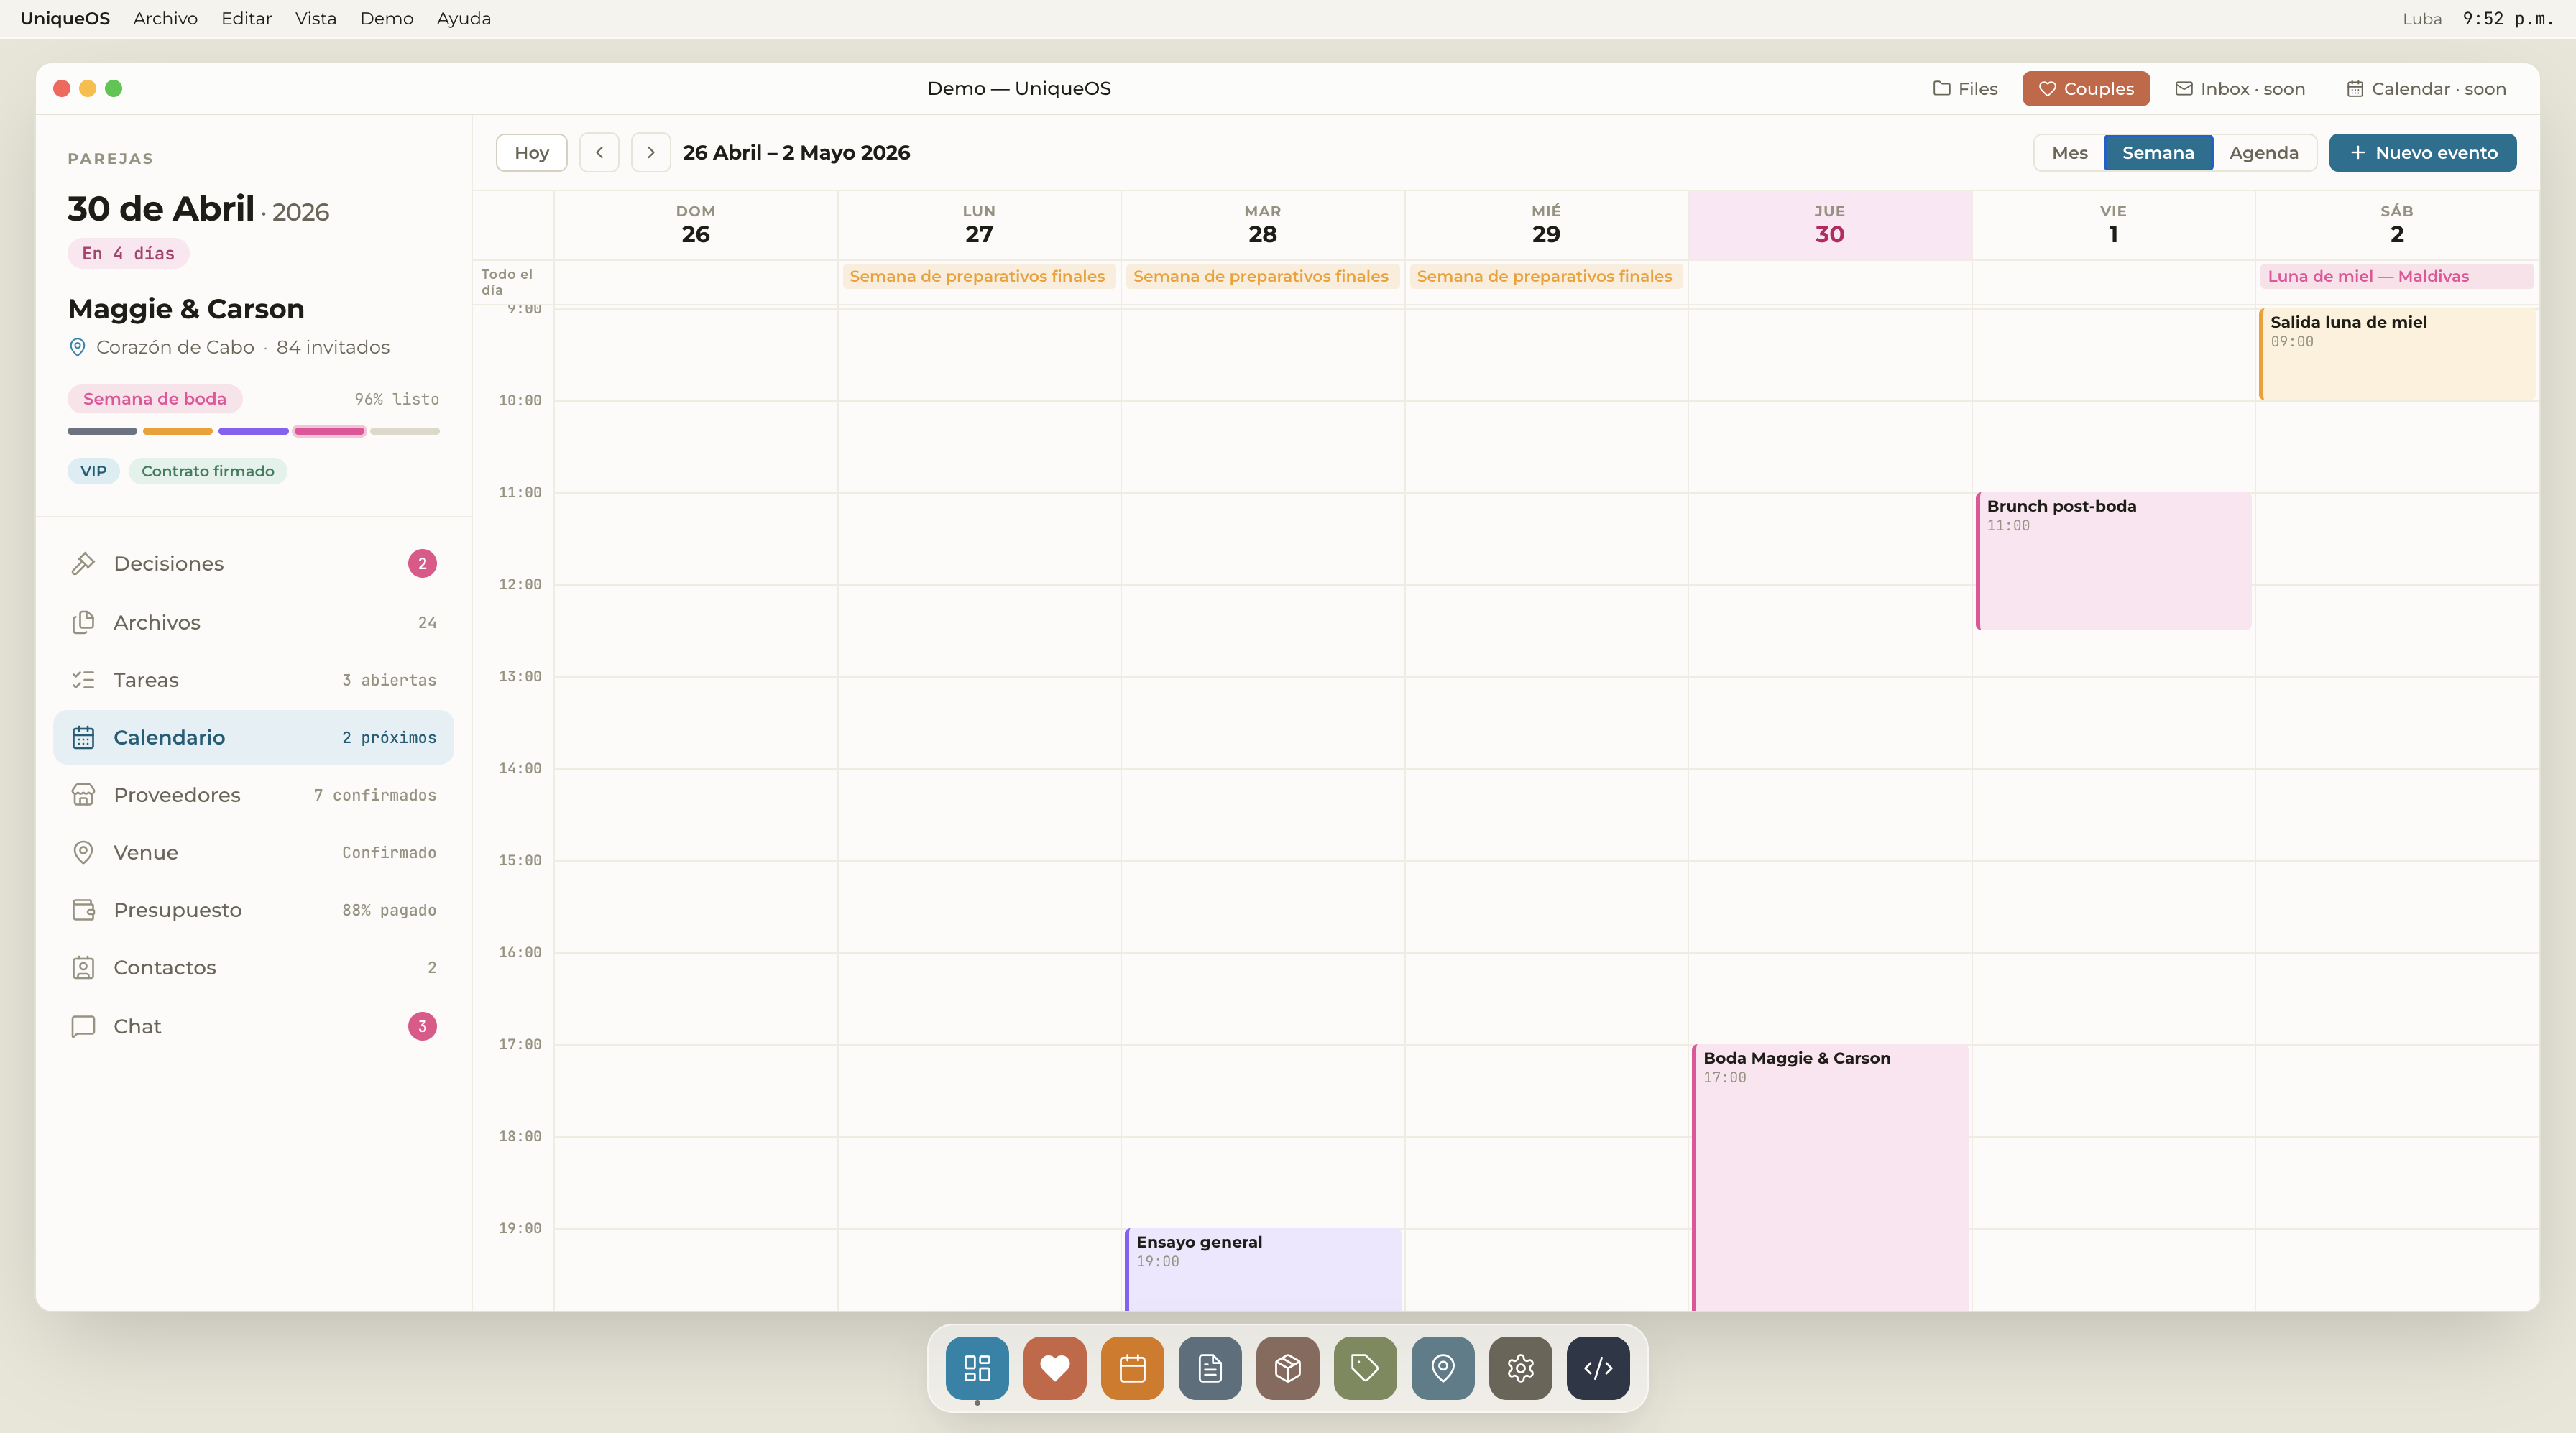Open the dashboard grid icon in dock
The height and width of the screenshot is (1433, 2576).
pyautogui.click(x=977, y=1367)
